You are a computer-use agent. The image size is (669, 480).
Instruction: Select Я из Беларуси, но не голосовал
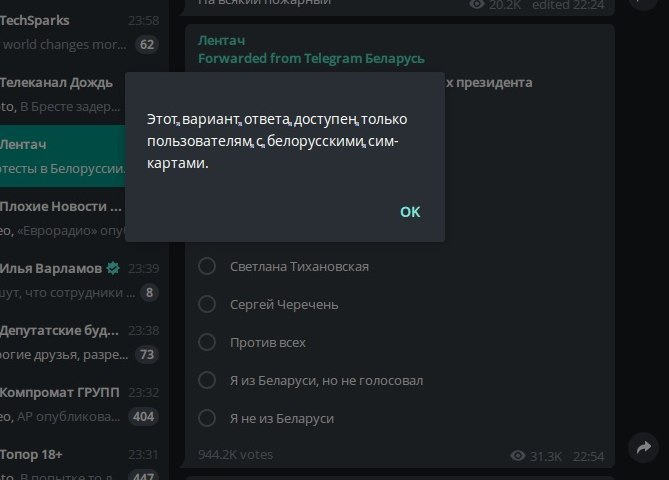[207, 380]
